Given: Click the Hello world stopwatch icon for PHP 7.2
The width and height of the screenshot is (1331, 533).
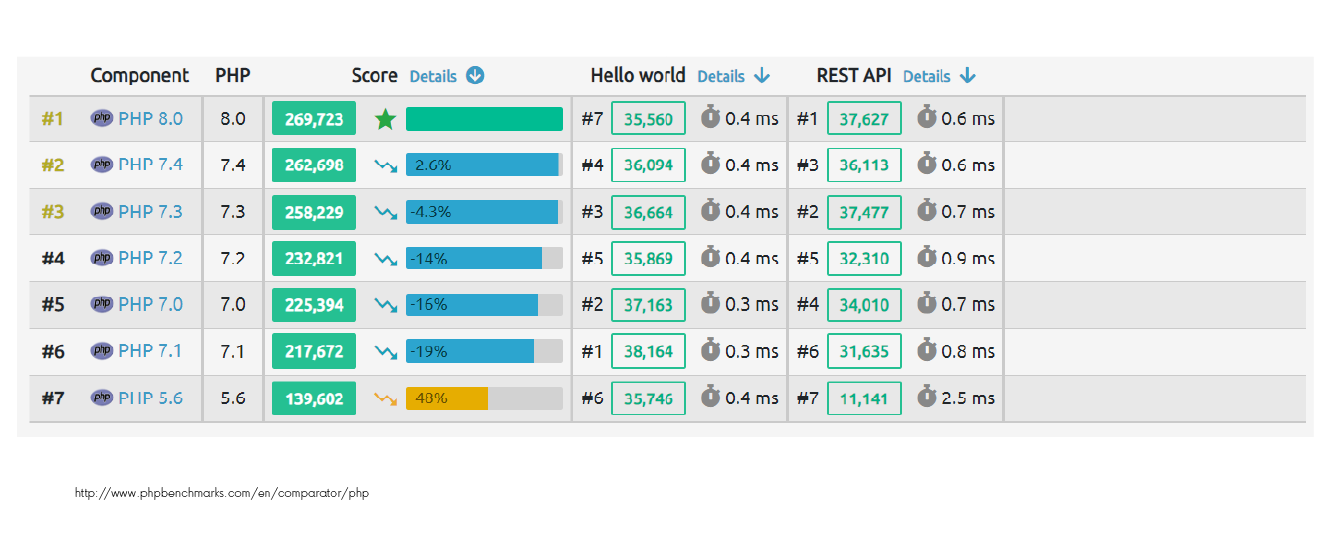Looking at the screenshot, I should 710,256.
